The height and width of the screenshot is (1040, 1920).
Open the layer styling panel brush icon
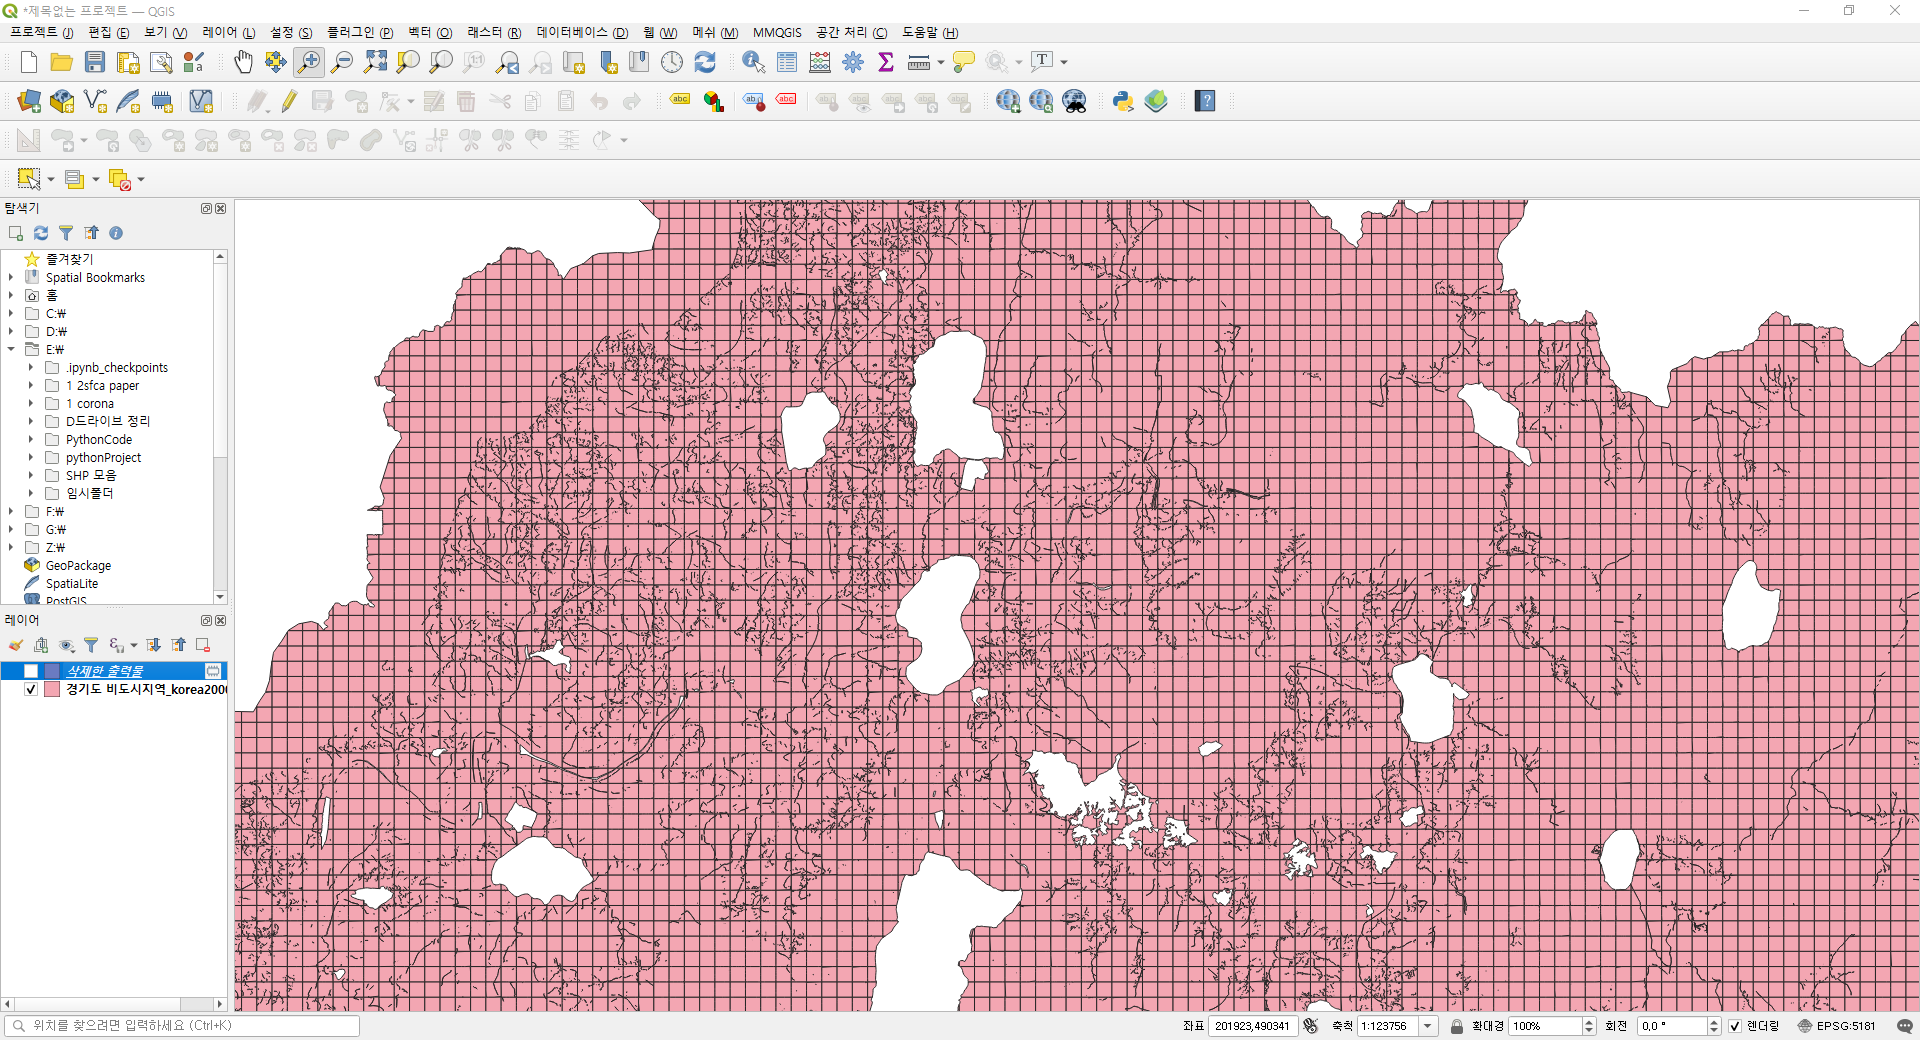[x=16, y=645]
